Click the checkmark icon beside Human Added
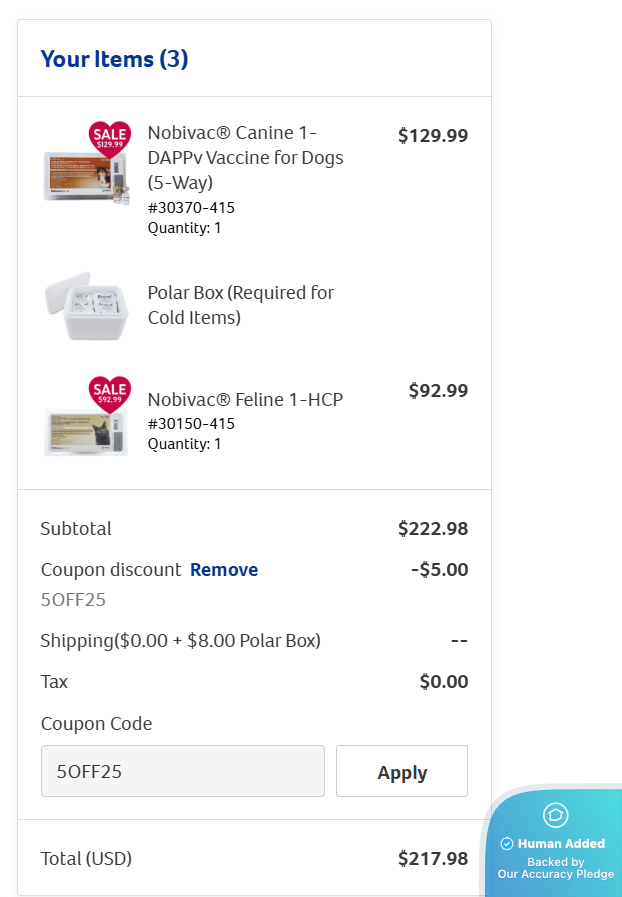 pos(506,843)
